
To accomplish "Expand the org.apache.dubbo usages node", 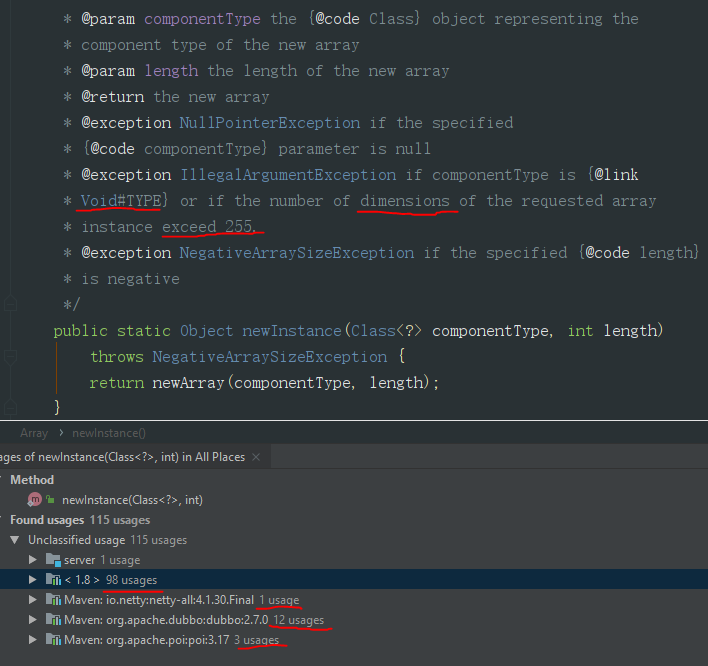I will click(x=33, y=619).
